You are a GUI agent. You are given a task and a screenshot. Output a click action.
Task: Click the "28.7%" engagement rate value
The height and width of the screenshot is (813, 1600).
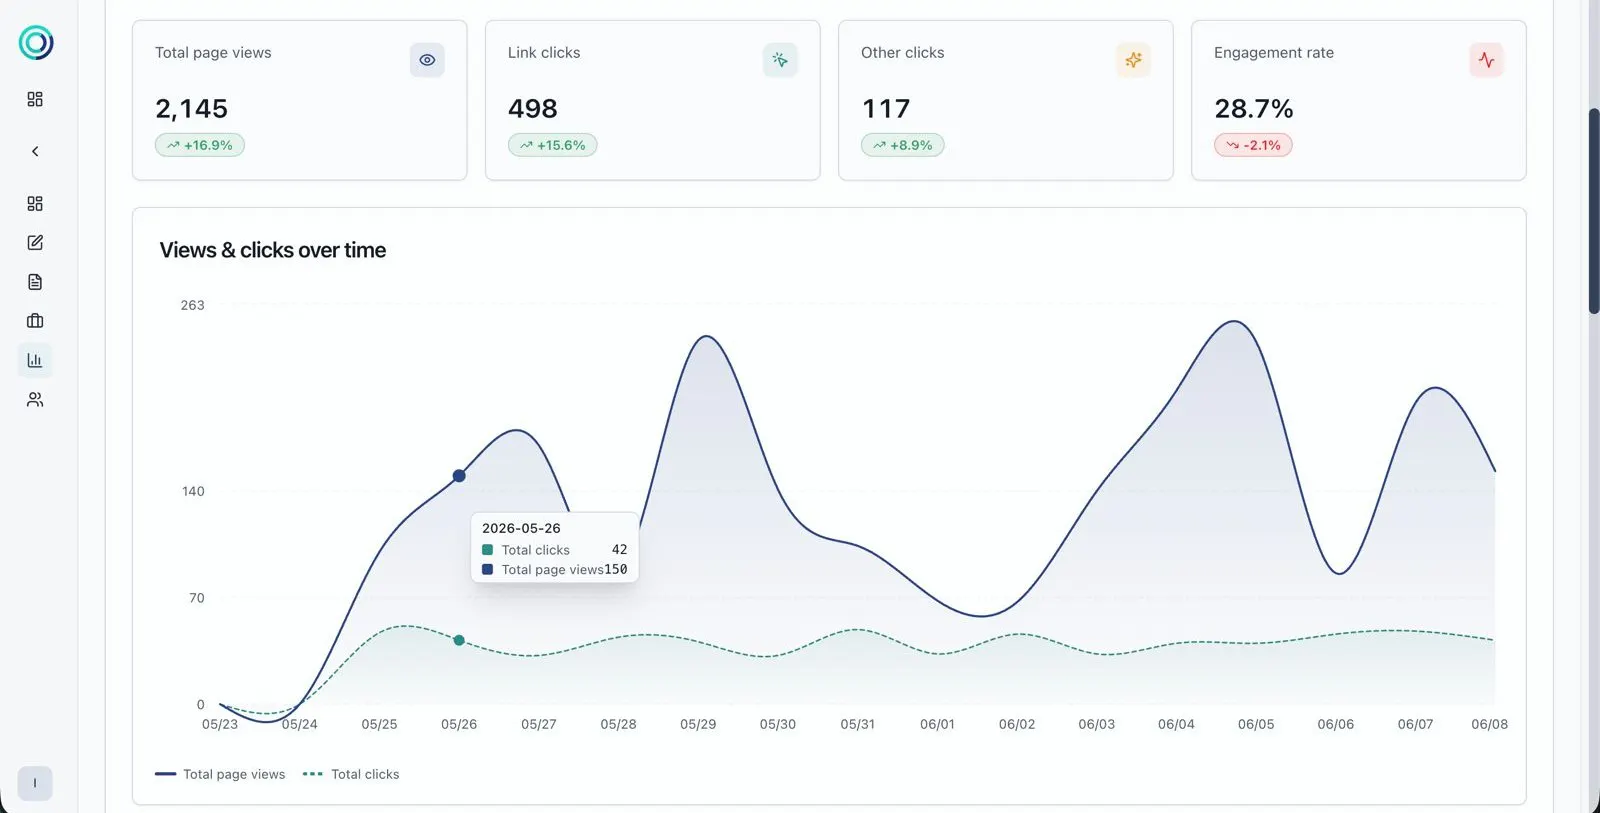pyautogui.click(x=1254, y=108)
